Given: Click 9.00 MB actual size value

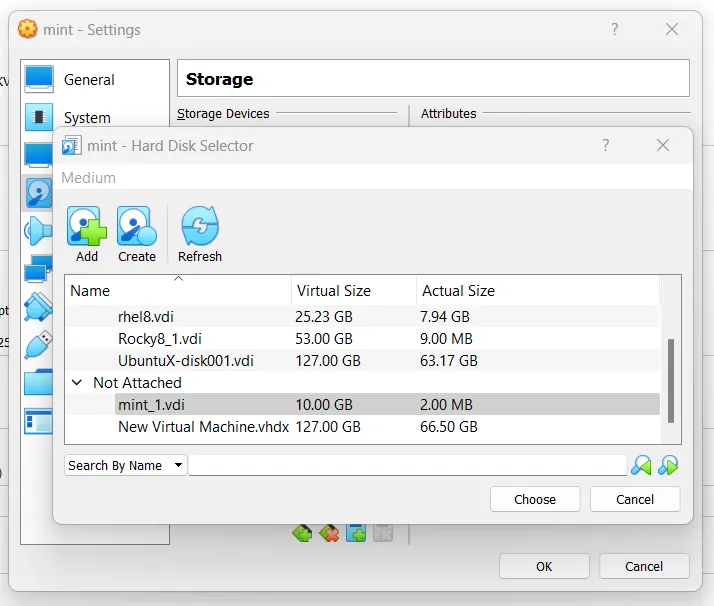Looking at the screenshot, I should pos(446,338).
